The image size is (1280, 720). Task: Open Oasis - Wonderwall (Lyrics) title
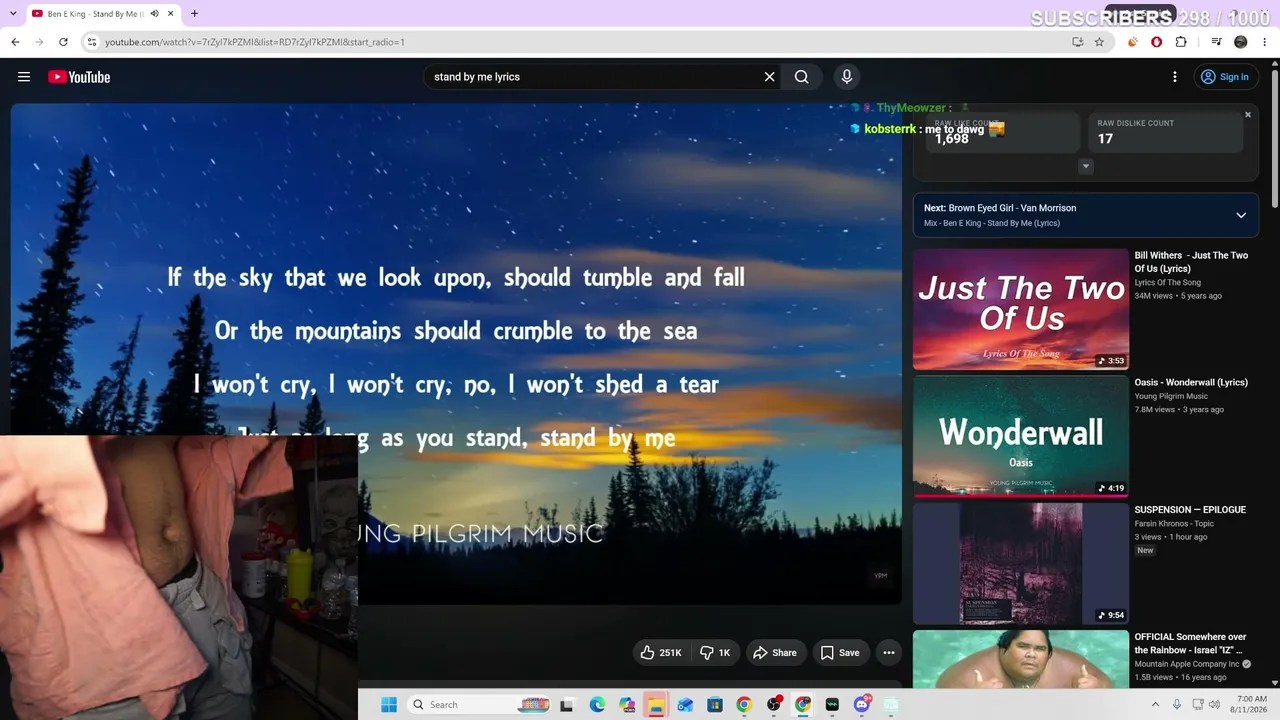tap(1191, 382)
